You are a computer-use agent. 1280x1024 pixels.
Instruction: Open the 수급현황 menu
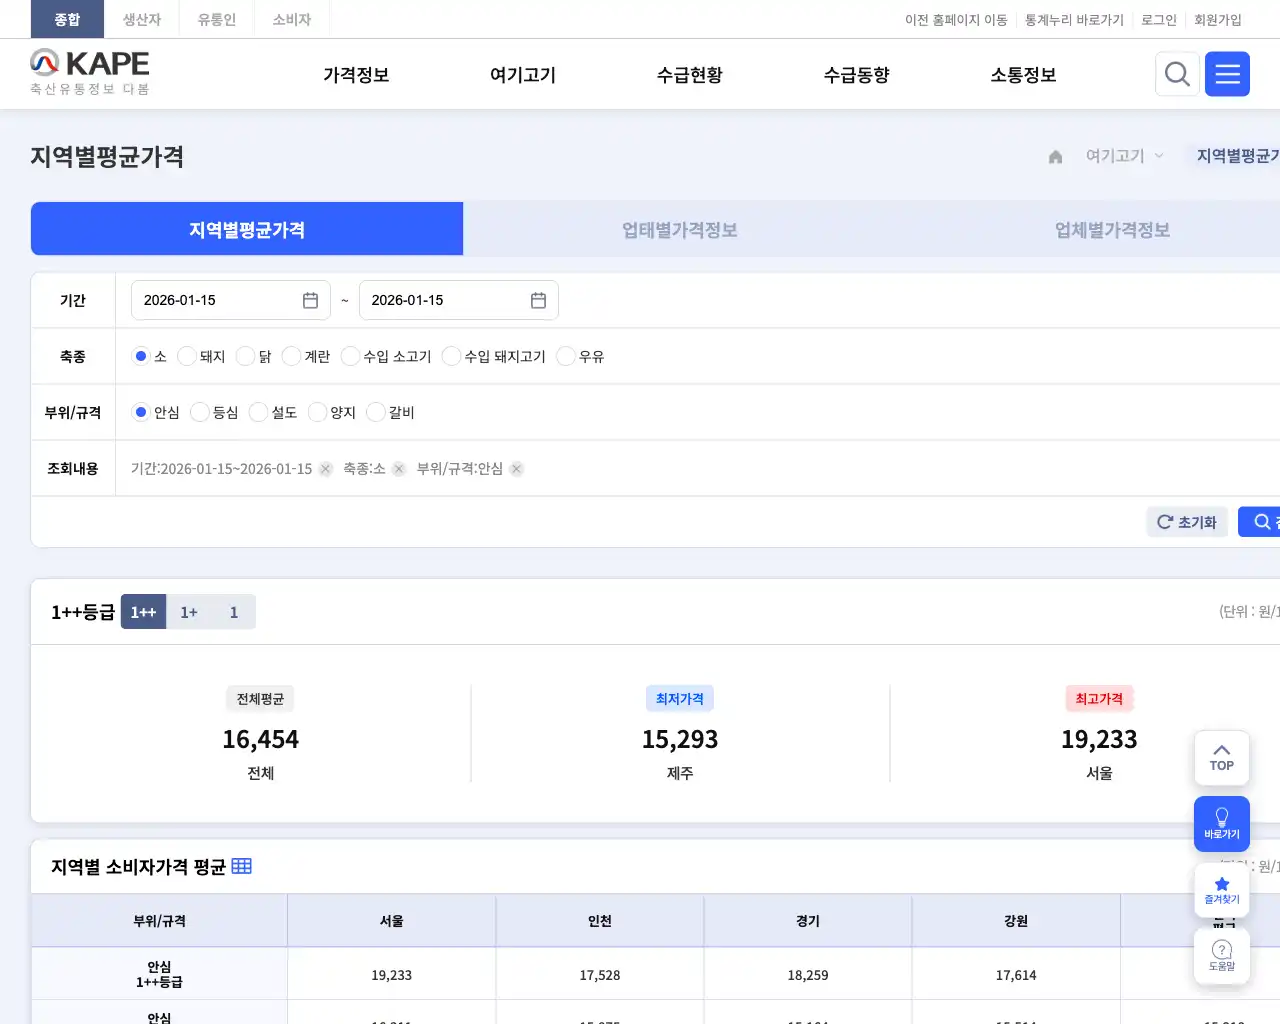pyautogui.click(x=689, y=73)
